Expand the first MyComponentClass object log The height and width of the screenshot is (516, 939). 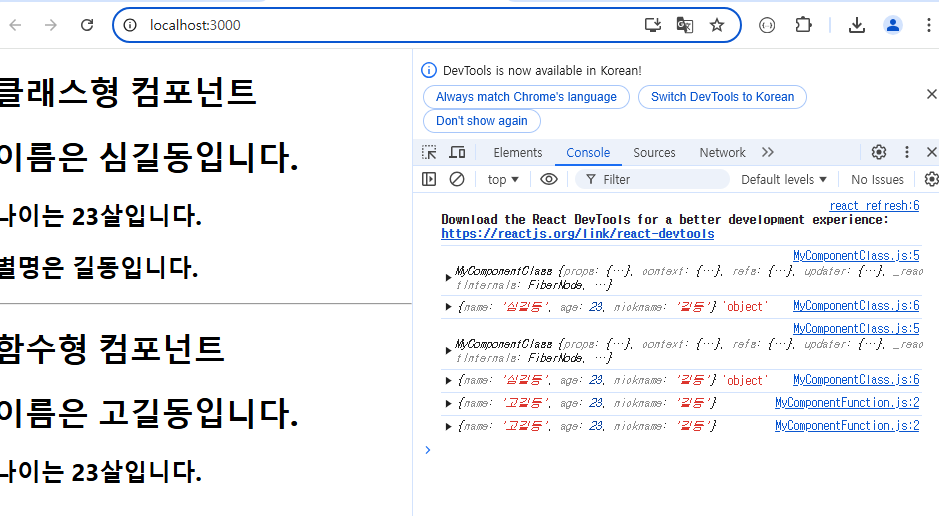click(x=448, y=278)
